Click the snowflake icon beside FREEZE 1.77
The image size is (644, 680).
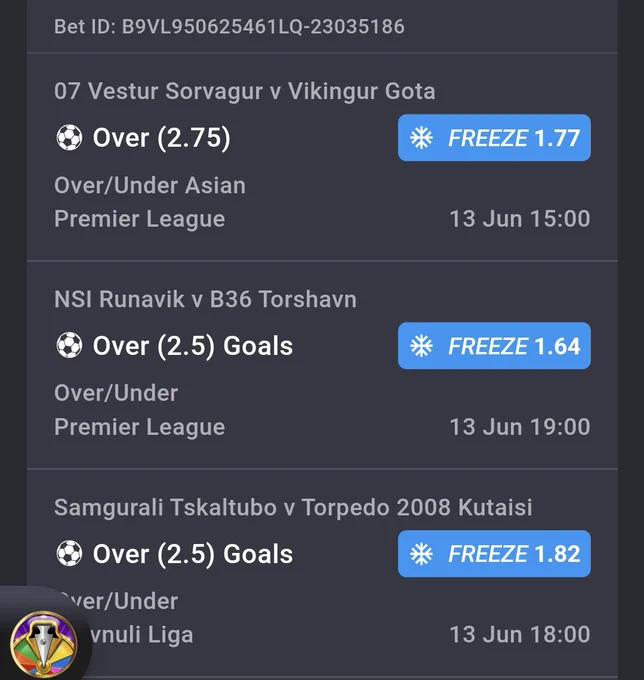(421, 138)
